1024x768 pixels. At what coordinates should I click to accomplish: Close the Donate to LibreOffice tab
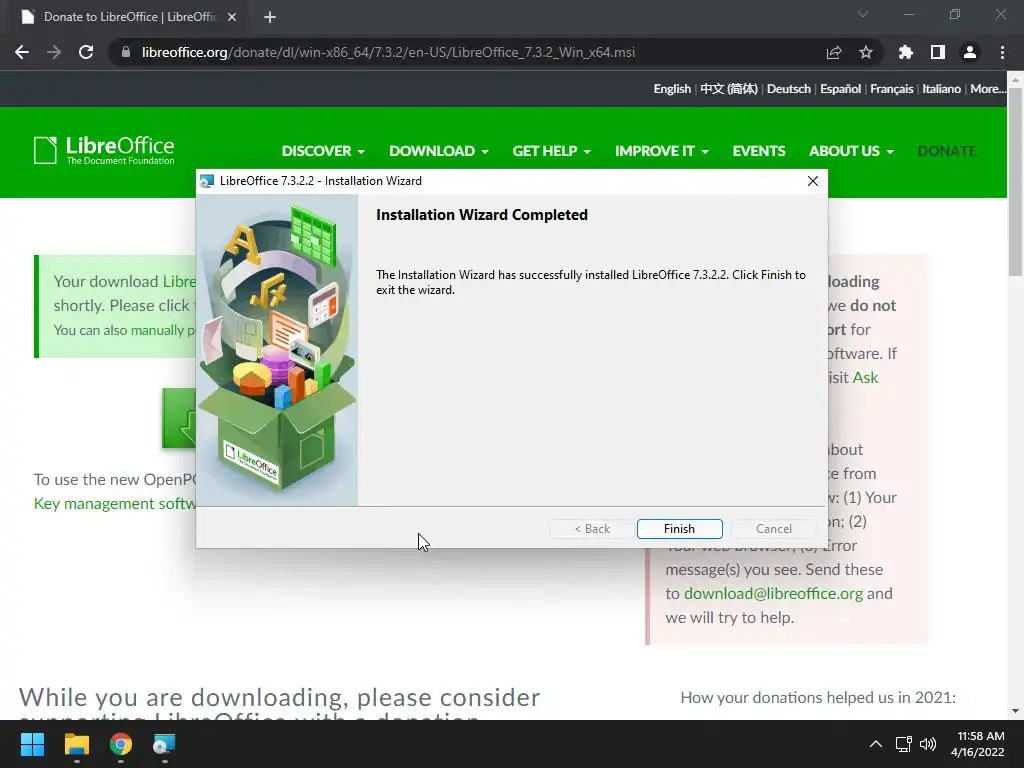click(232, 17)
